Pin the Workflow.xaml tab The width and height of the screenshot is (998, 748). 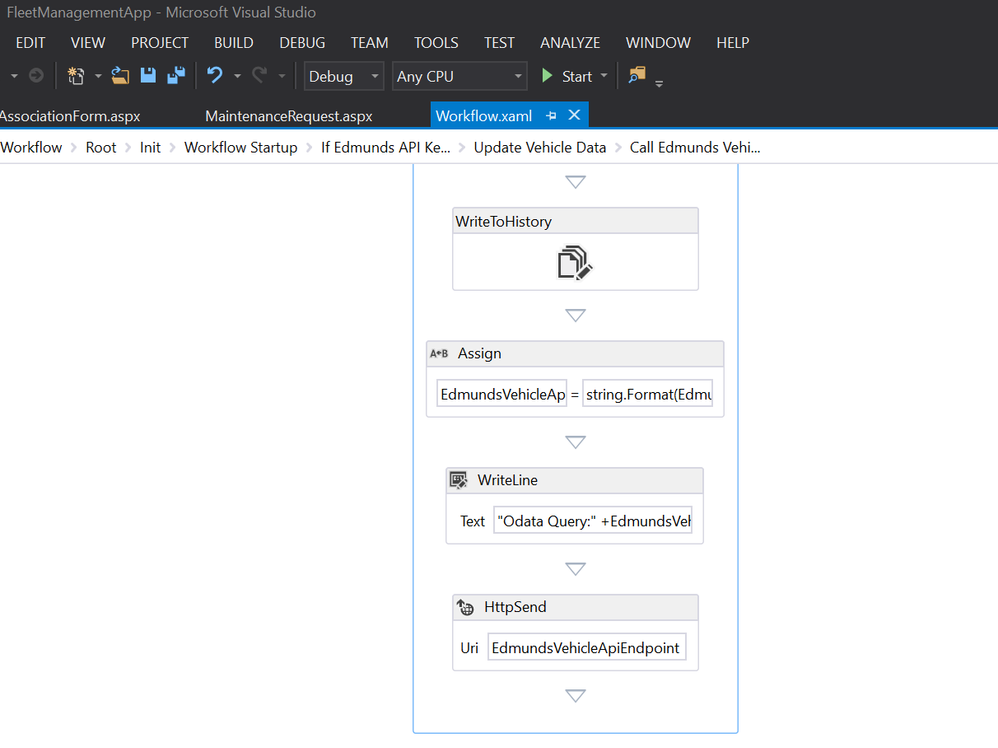click(551, 116)
